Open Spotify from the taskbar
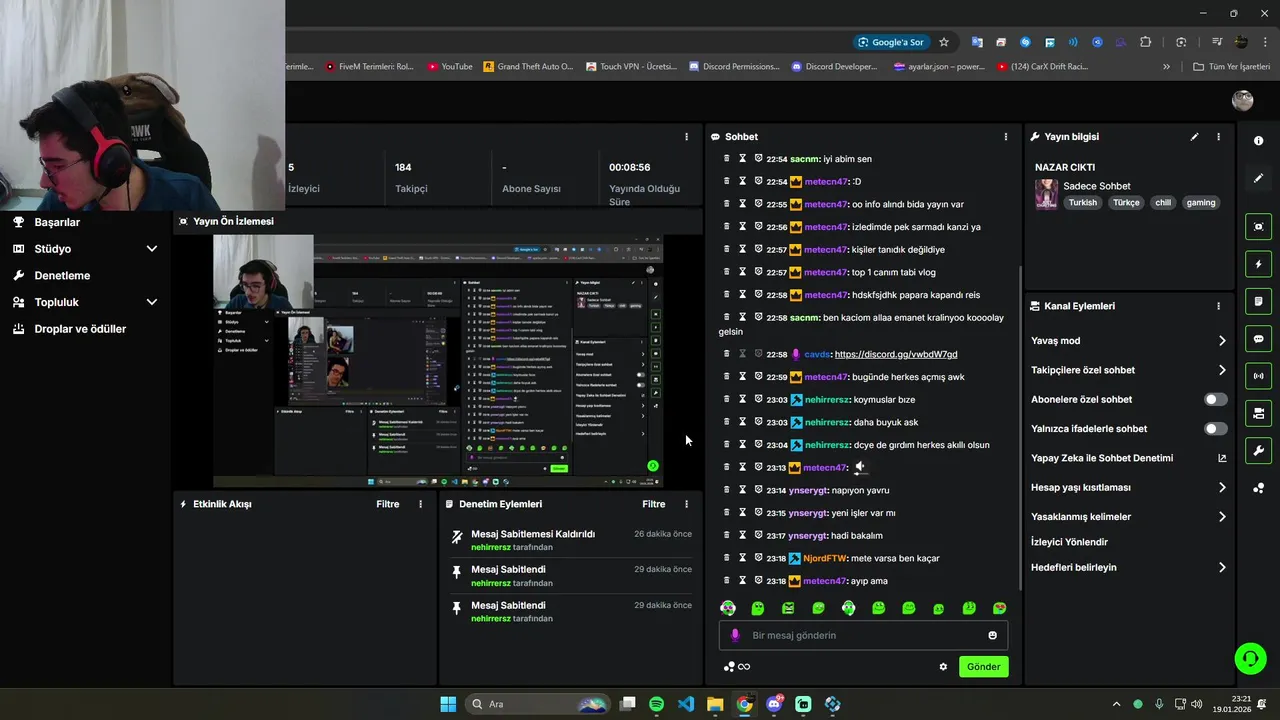Image resolution: width=1280 pixels, height=720 pixels. point(656,704)
